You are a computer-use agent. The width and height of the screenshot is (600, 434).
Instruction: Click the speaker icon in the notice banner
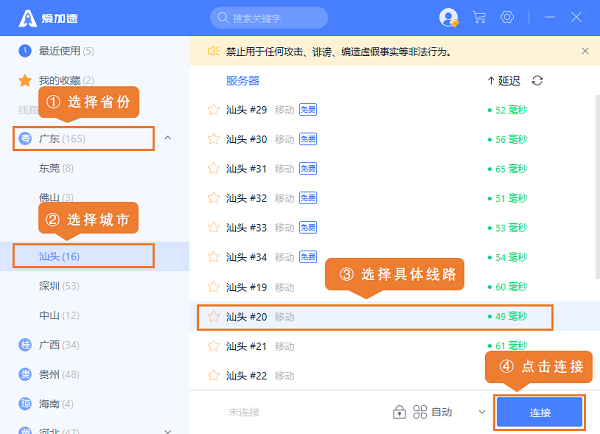[213, 51]
